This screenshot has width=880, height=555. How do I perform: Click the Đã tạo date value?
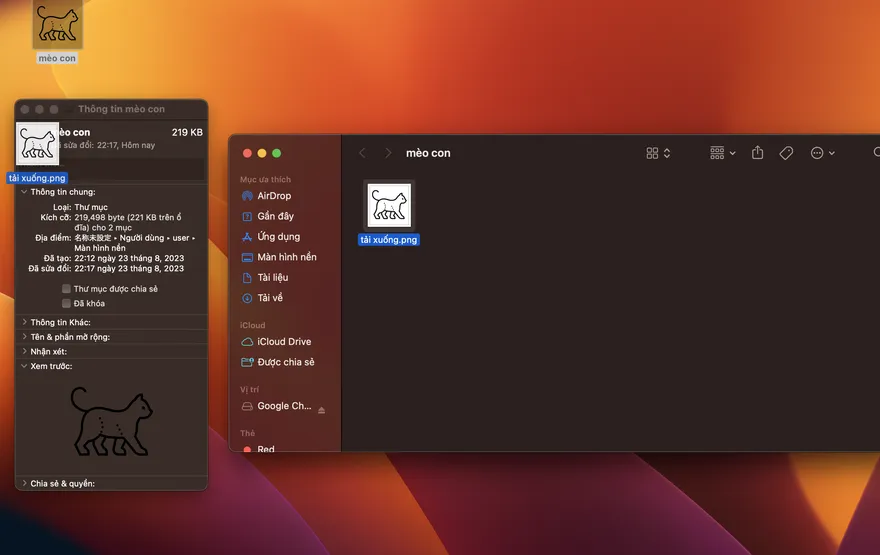(129, 258)
